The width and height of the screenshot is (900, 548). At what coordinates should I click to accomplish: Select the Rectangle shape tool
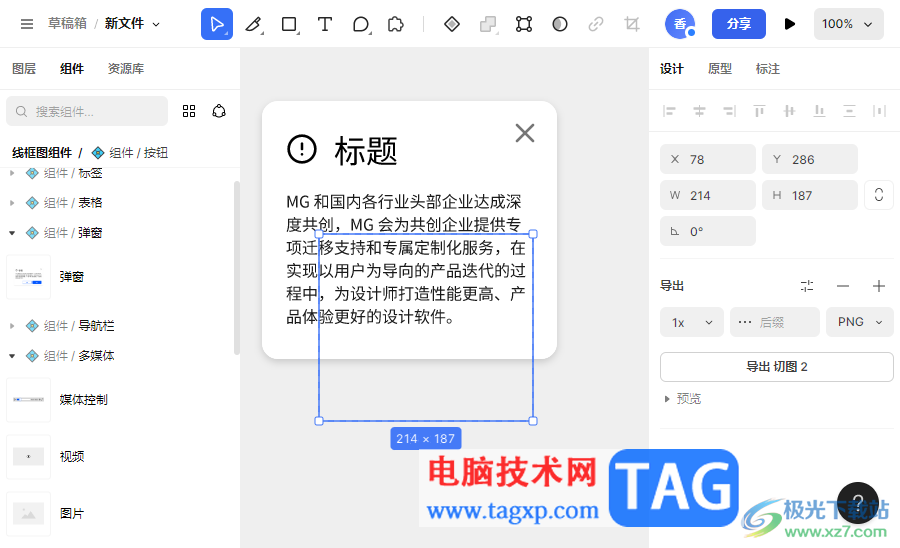(289, 24)
